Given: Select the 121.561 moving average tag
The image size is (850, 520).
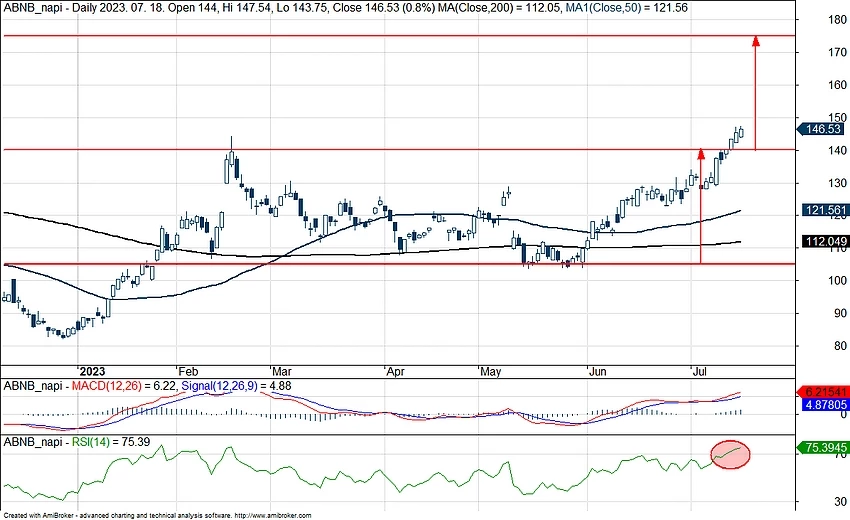Looking at the screenshot, I should [824, 211].
